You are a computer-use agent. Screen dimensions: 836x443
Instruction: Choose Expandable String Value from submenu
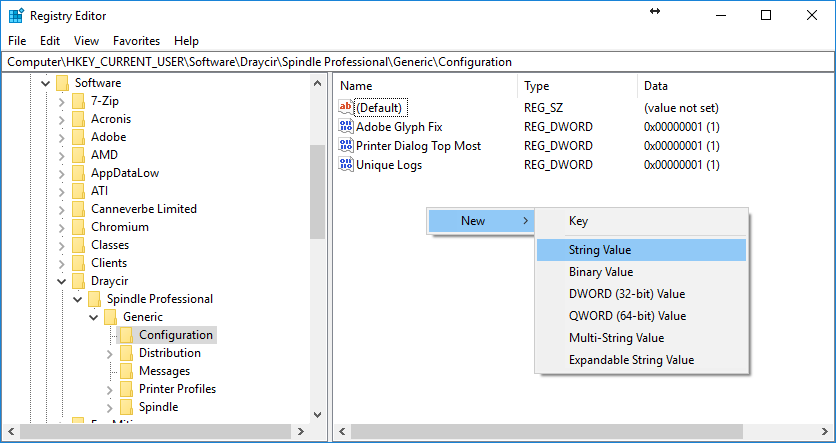coord(641,360)
